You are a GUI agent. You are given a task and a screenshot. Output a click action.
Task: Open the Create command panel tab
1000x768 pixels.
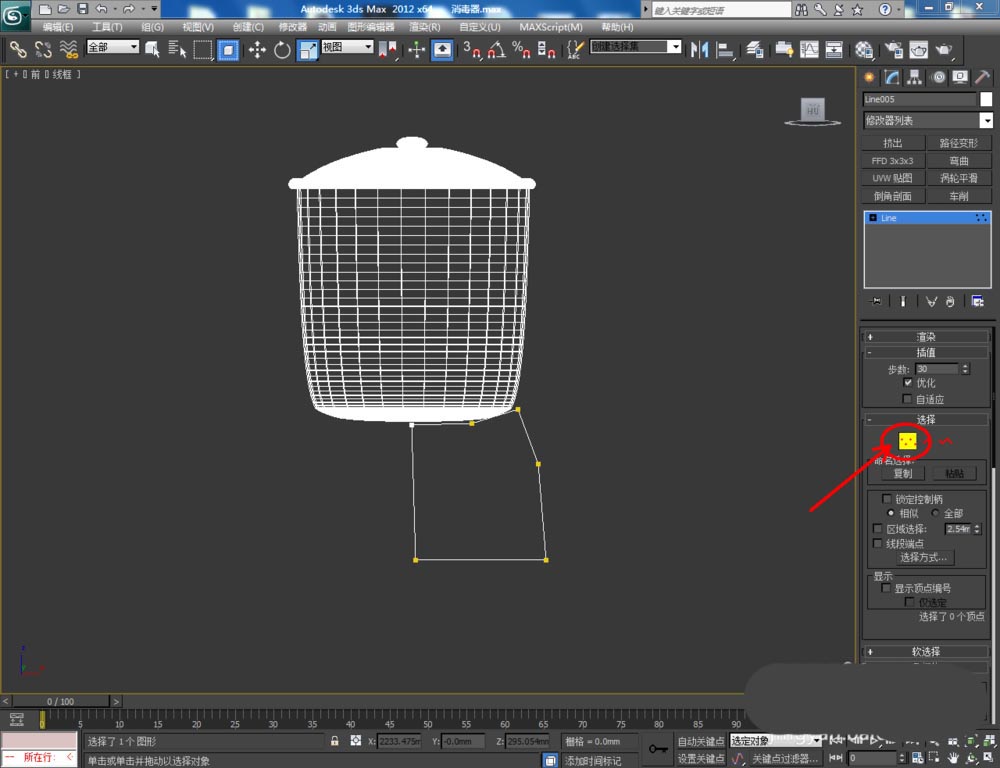869,77
